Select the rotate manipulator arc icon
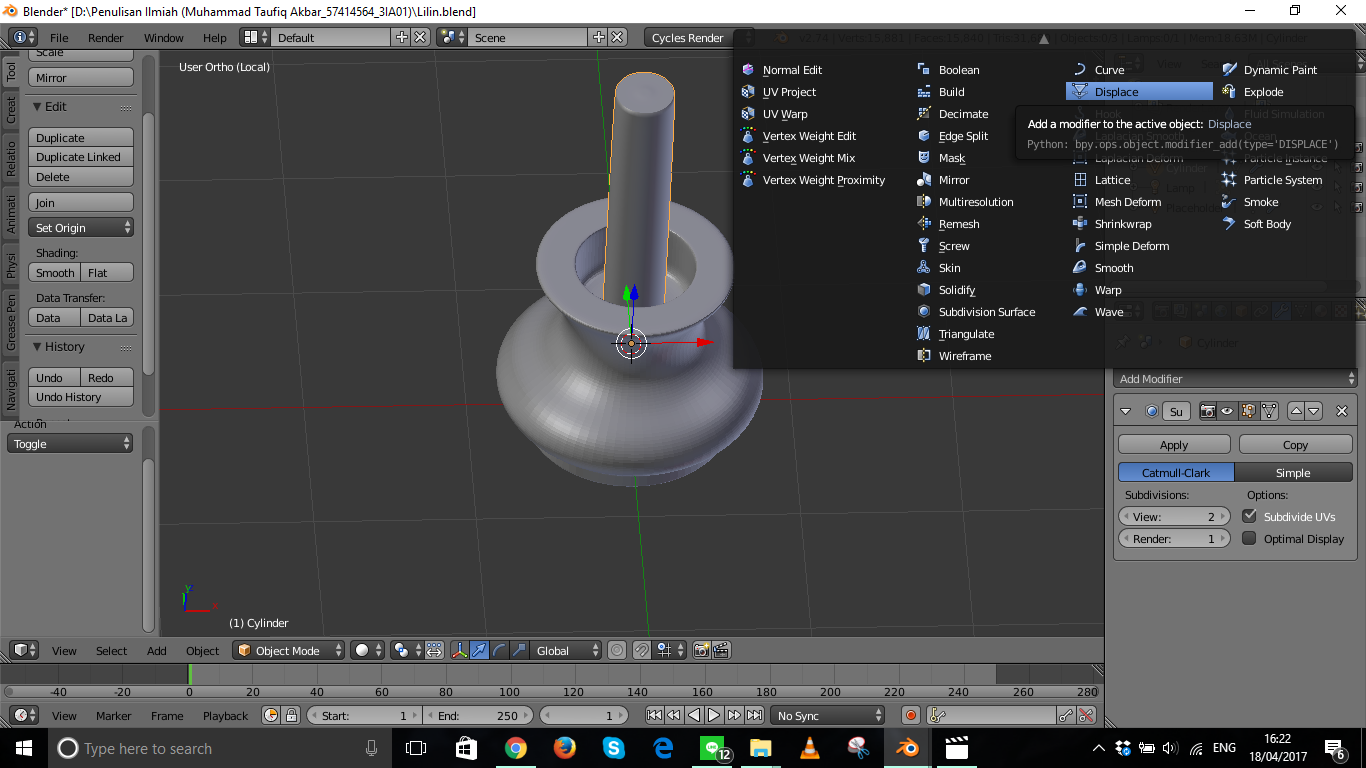The image size is (1366, 768). [x=499, y=650]
